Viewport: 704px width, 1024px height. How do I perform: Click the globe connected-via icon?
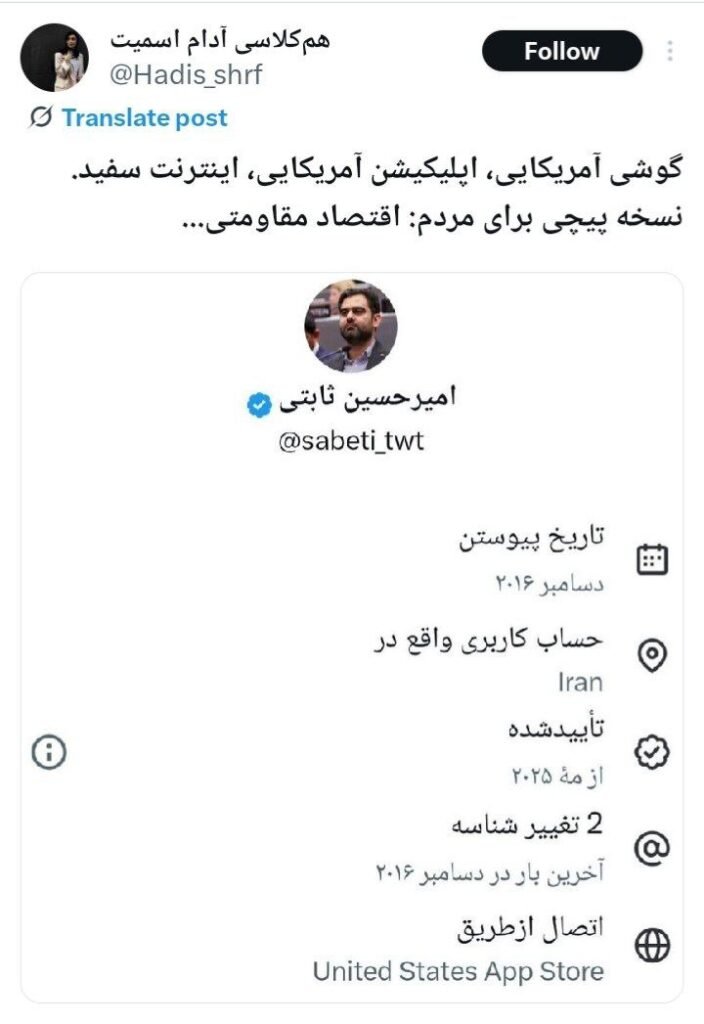[x=653, y=944]
